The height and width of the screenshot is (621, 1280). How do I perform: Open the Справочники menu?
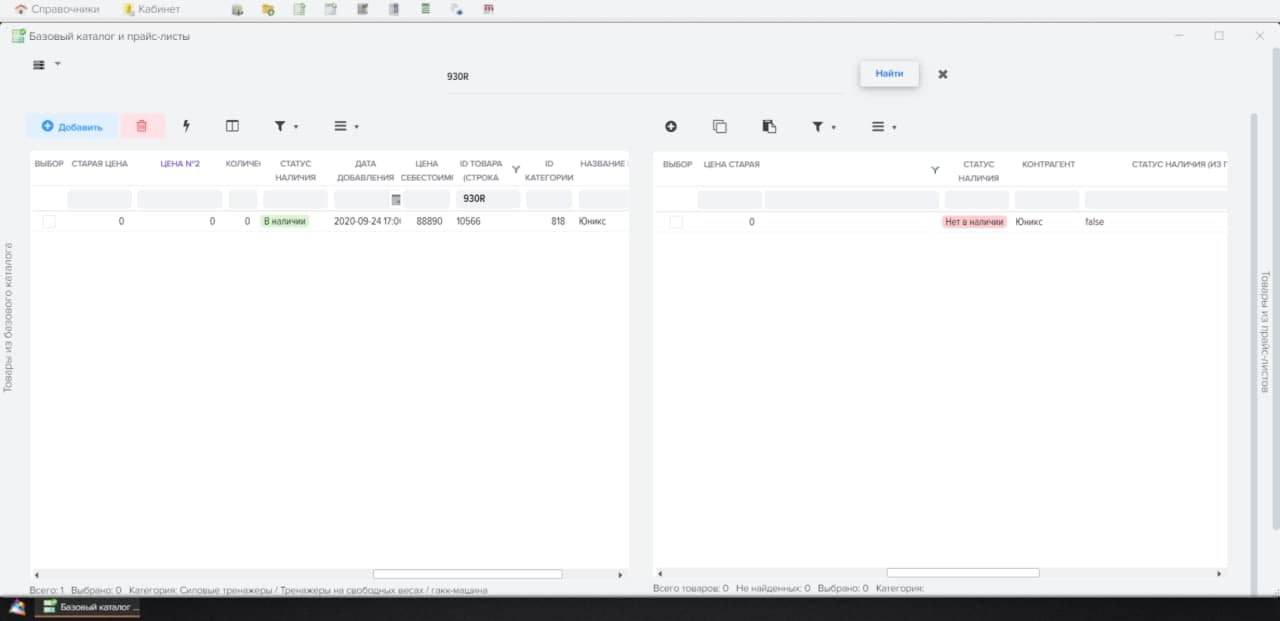pos(56,9)
